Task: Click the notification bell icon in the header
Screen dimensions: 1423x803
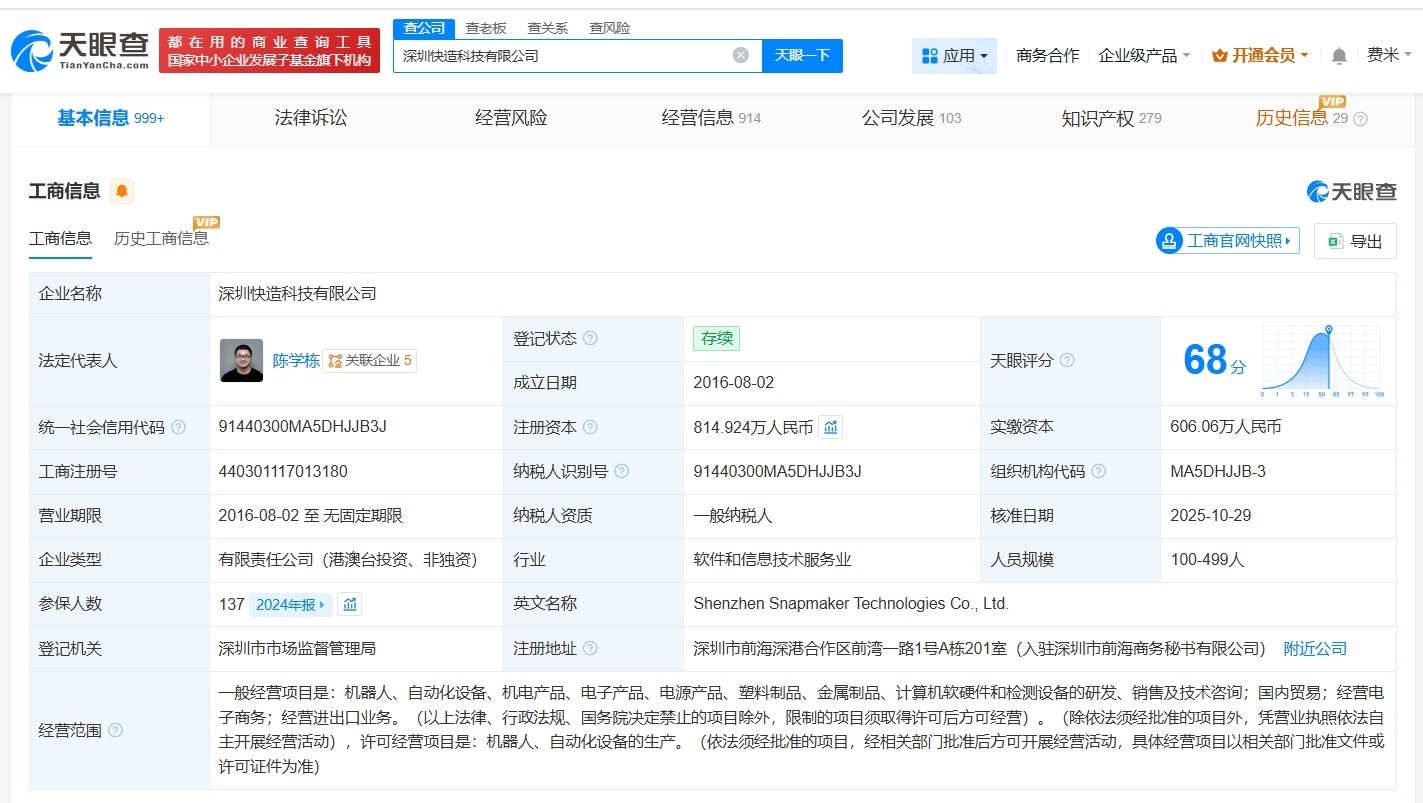Action: coord(1338,56)
